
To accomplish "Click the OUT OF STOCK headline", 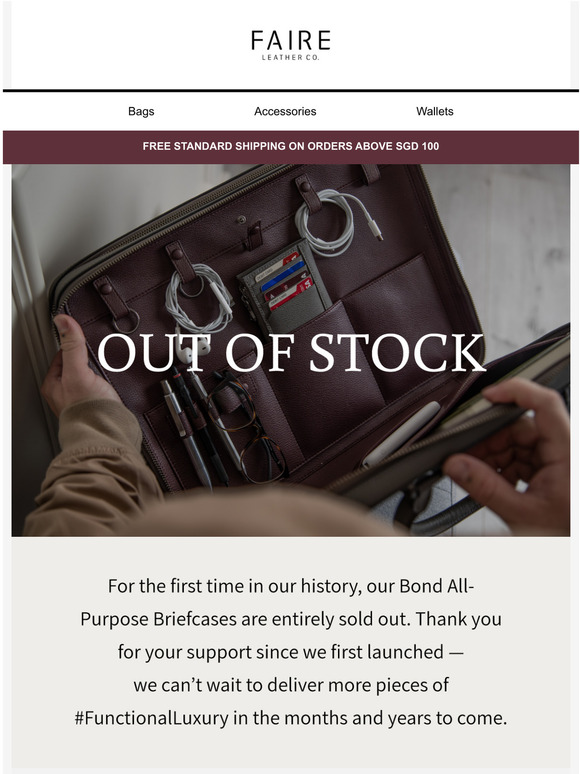I will 291,352.
